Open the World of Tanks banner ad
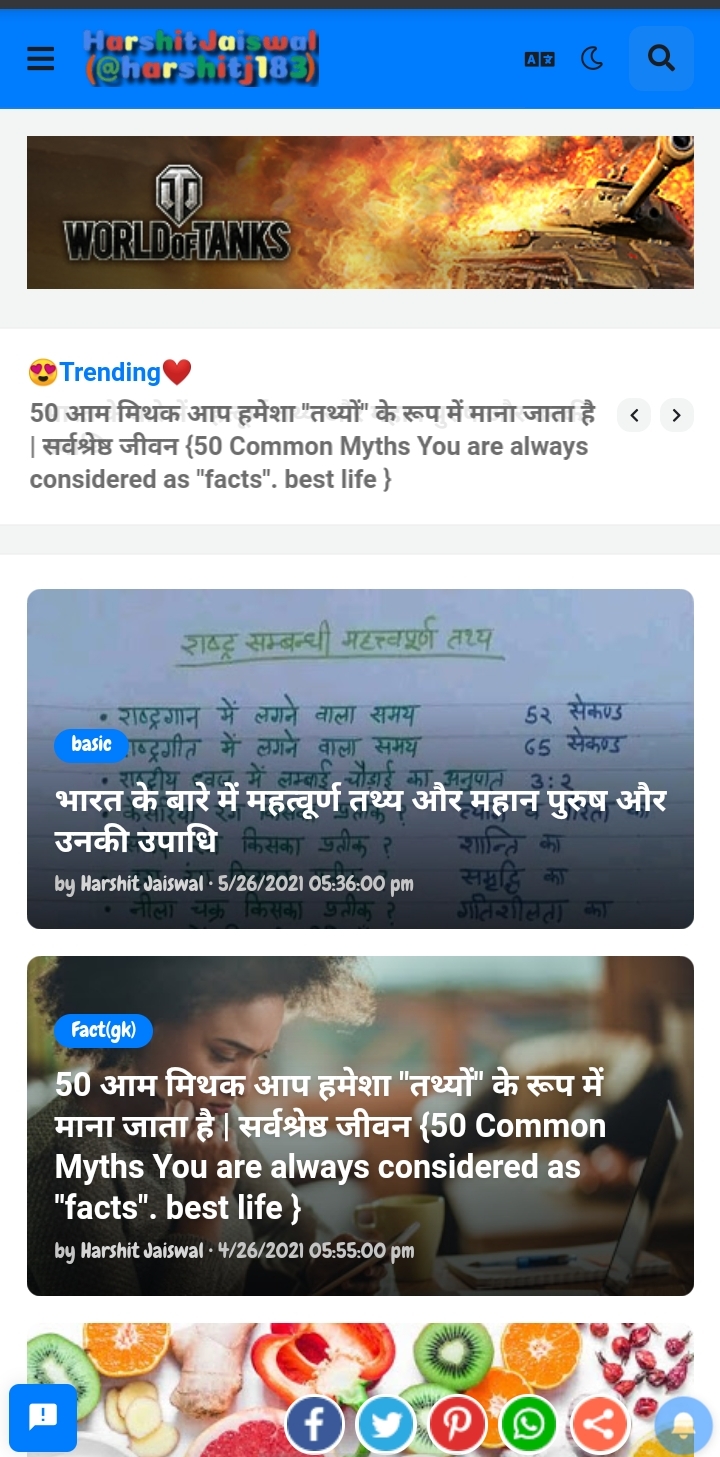Image resolution: width=720 pixels, height=1457 pixels. pyautogui.click(x=360, y=212)
